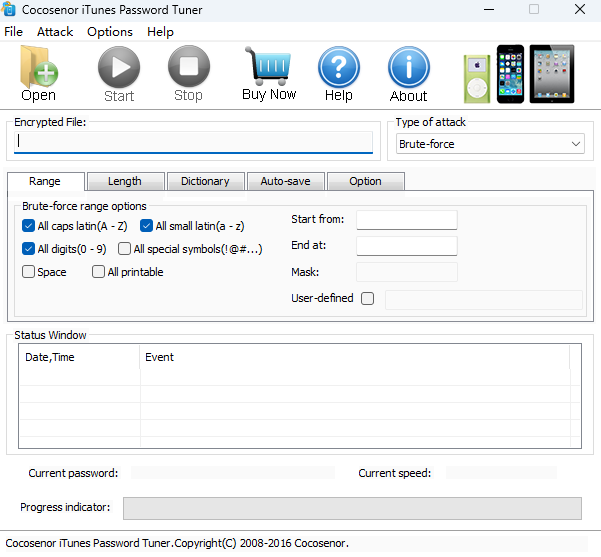Click the Date,Time column header
This screenshot has height=557, width=601.
click(x=79, y=357)
